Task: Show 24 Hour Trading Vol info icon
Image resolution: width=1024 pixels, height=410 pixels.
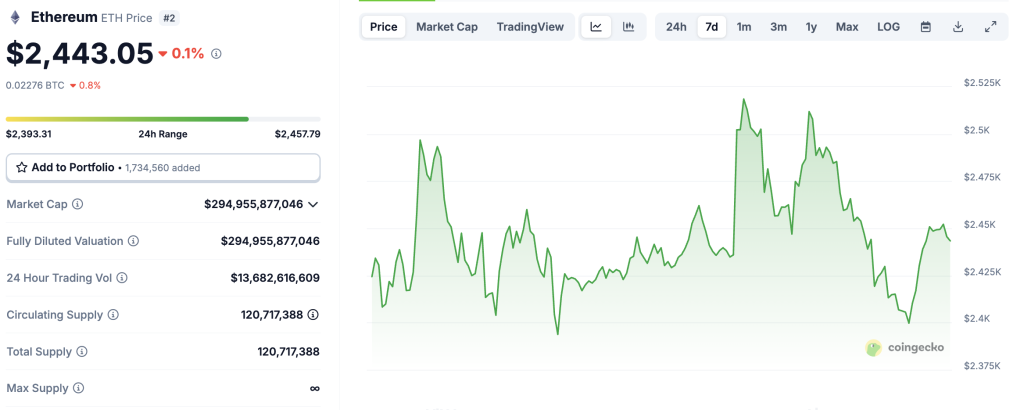Action: pos(121,278)
